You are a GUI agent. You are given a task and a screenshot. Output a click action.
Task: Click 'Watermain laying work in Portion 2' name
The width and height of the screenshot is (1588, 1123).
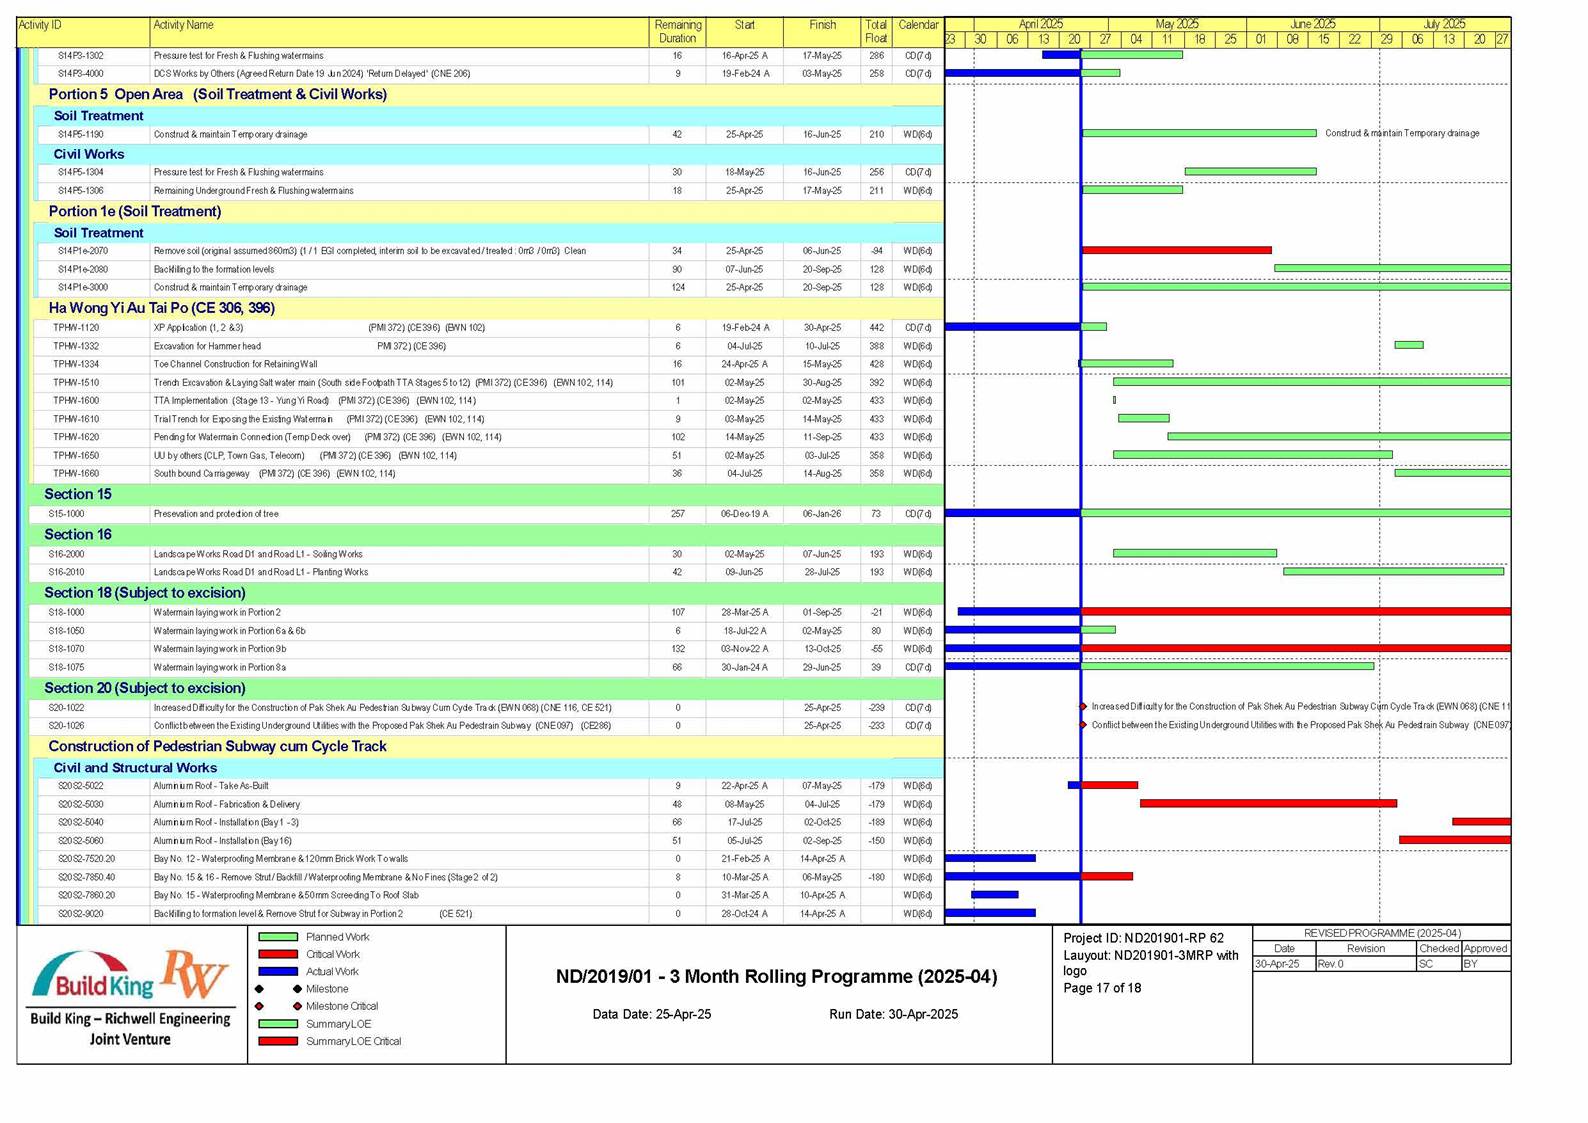[217, 612]
